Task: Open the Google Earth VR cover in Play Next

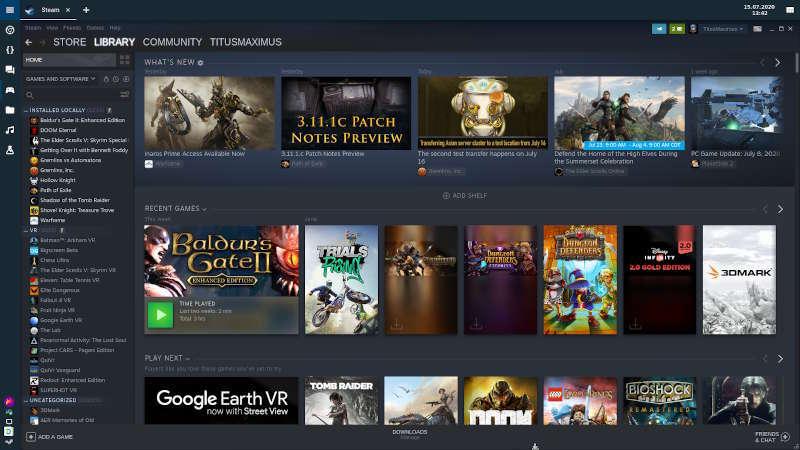Action: pyautogui.click(x=221, y=401)
